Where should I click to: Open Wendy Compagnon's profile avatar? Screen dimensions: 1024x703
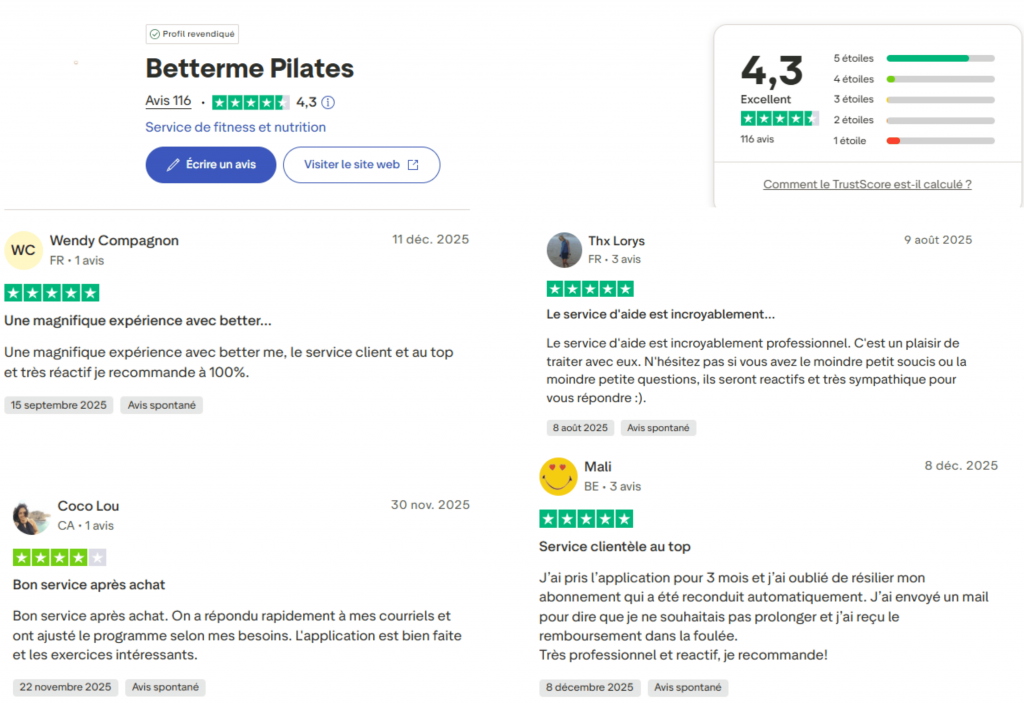pos(23,249)
